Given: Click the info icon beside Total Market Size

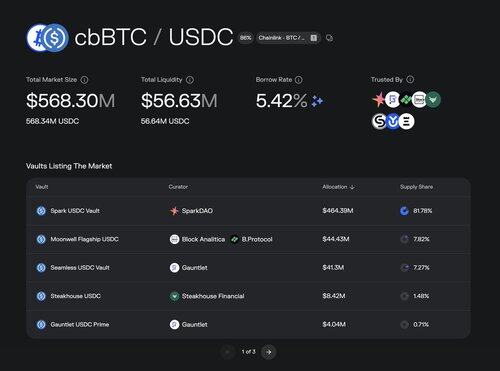Looking at the screenshot, I should point(84,80).
